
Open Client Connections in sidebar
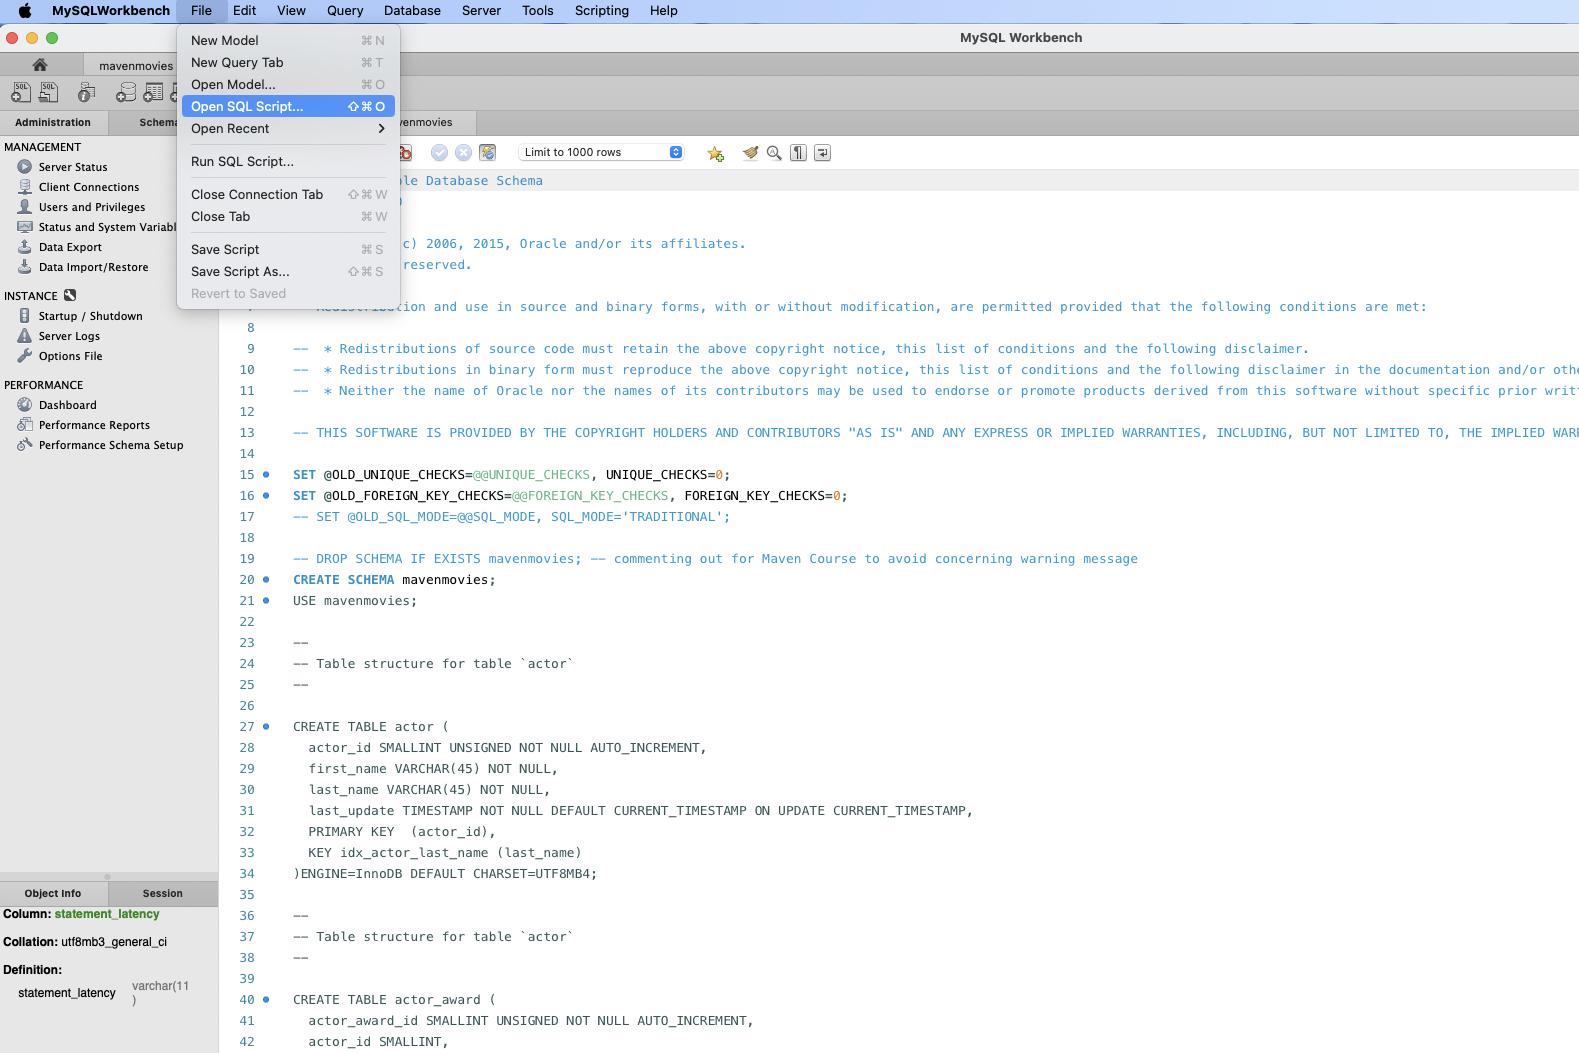[x=89, y=187]
